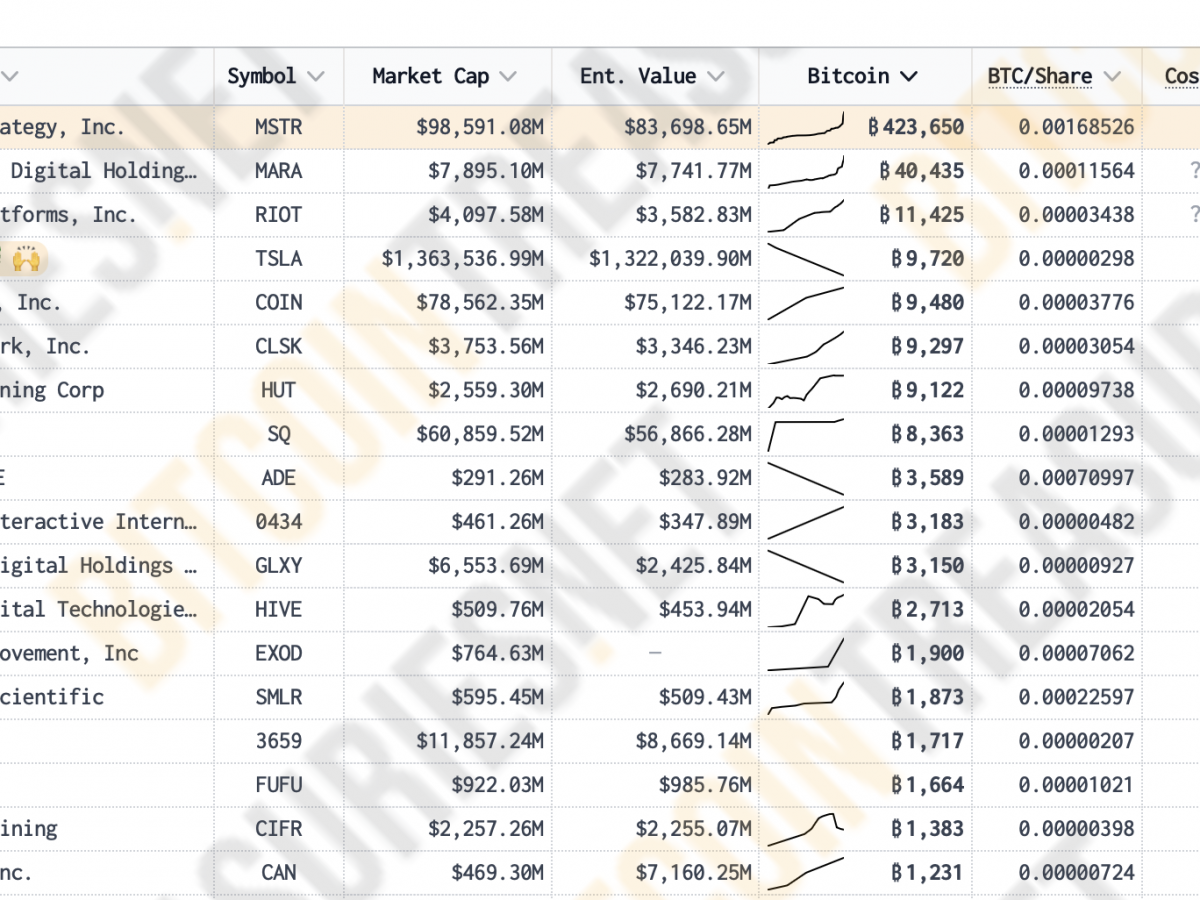Click the help icon beside the RIOT row

(x=1193, y=214)
